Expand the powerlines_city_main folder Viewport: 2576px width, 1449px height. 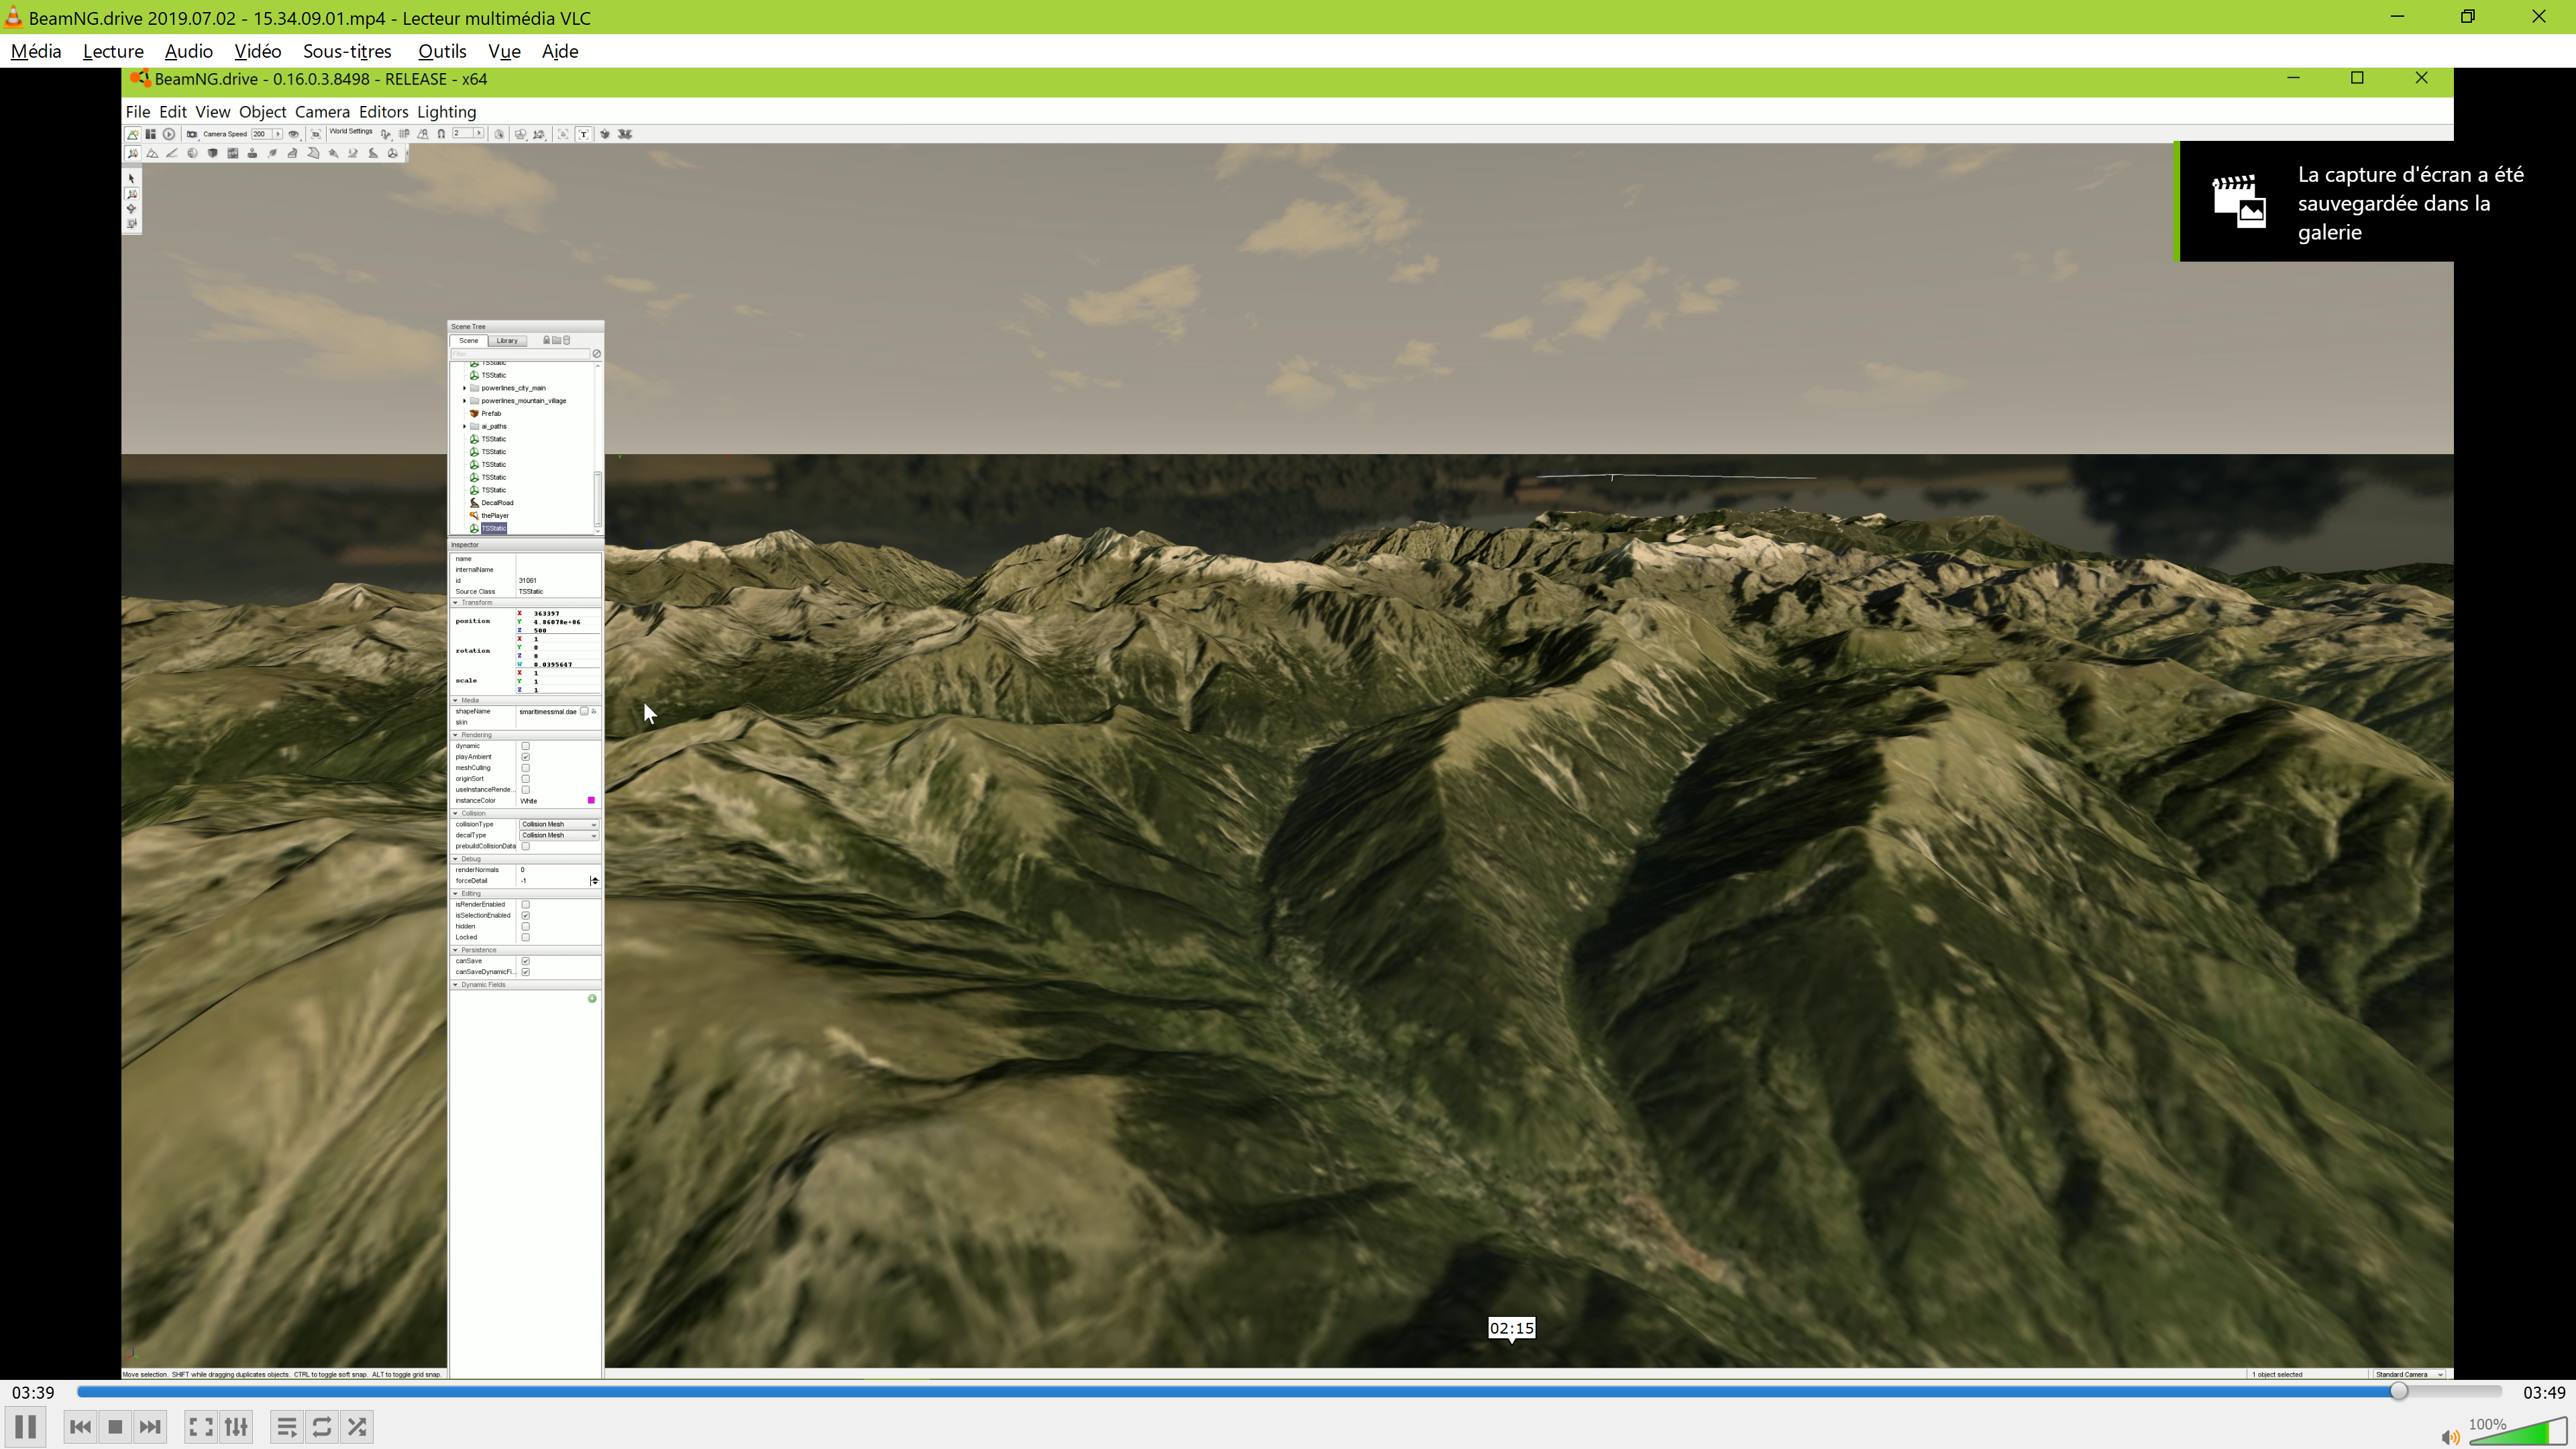click(x=464, y=388)
